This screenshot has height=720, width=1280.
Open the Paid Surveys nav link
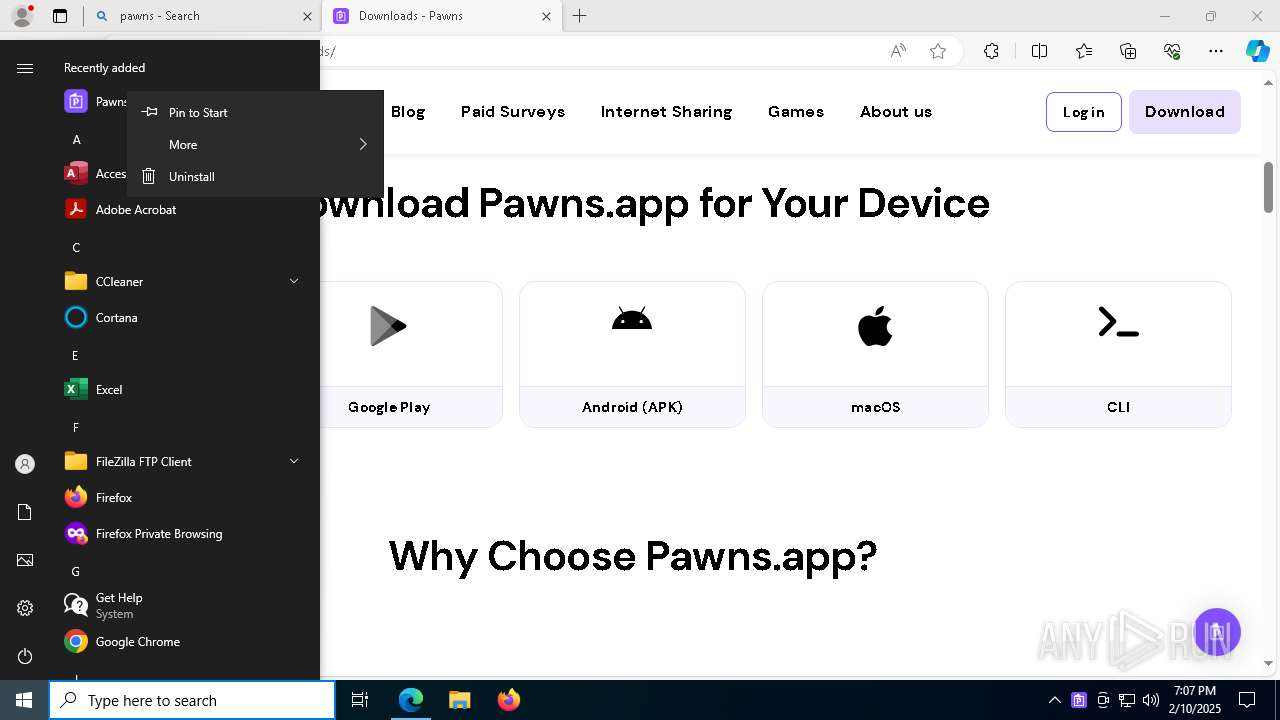point(513,112)
